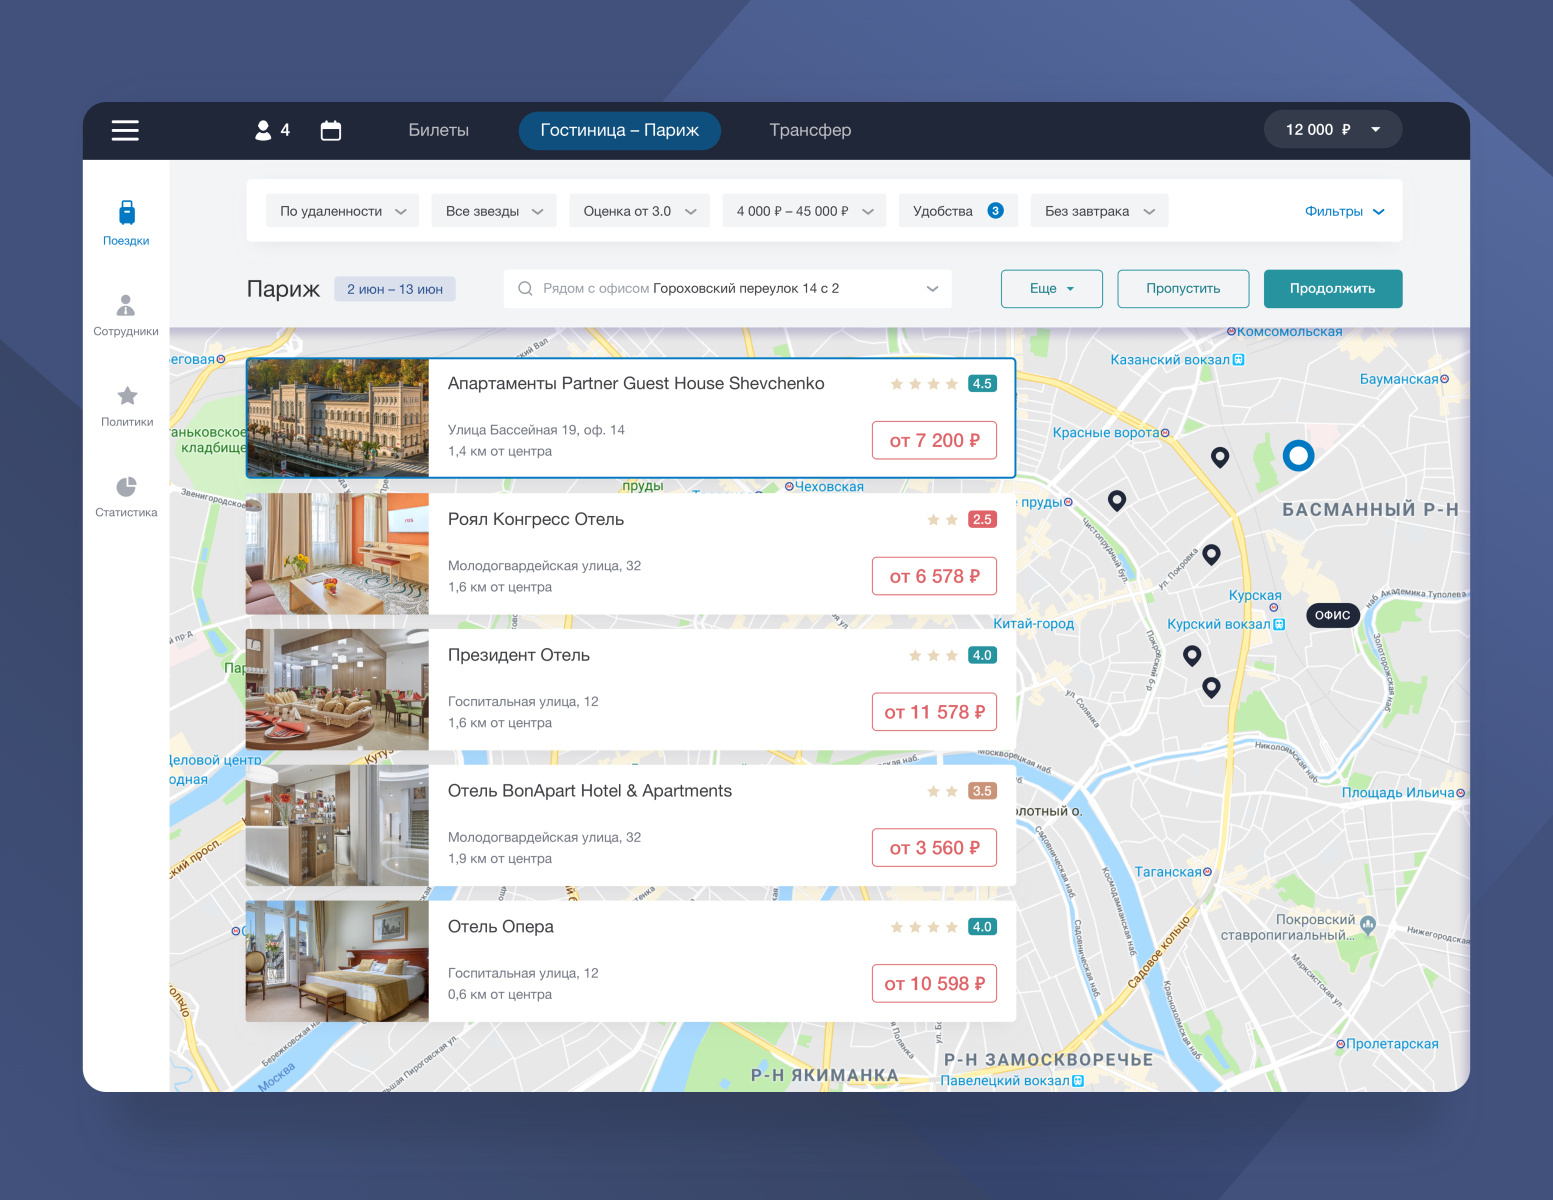The image size is (1553, 1200).
Task: Open the hamburger menu
Action: tap(125, 130)
